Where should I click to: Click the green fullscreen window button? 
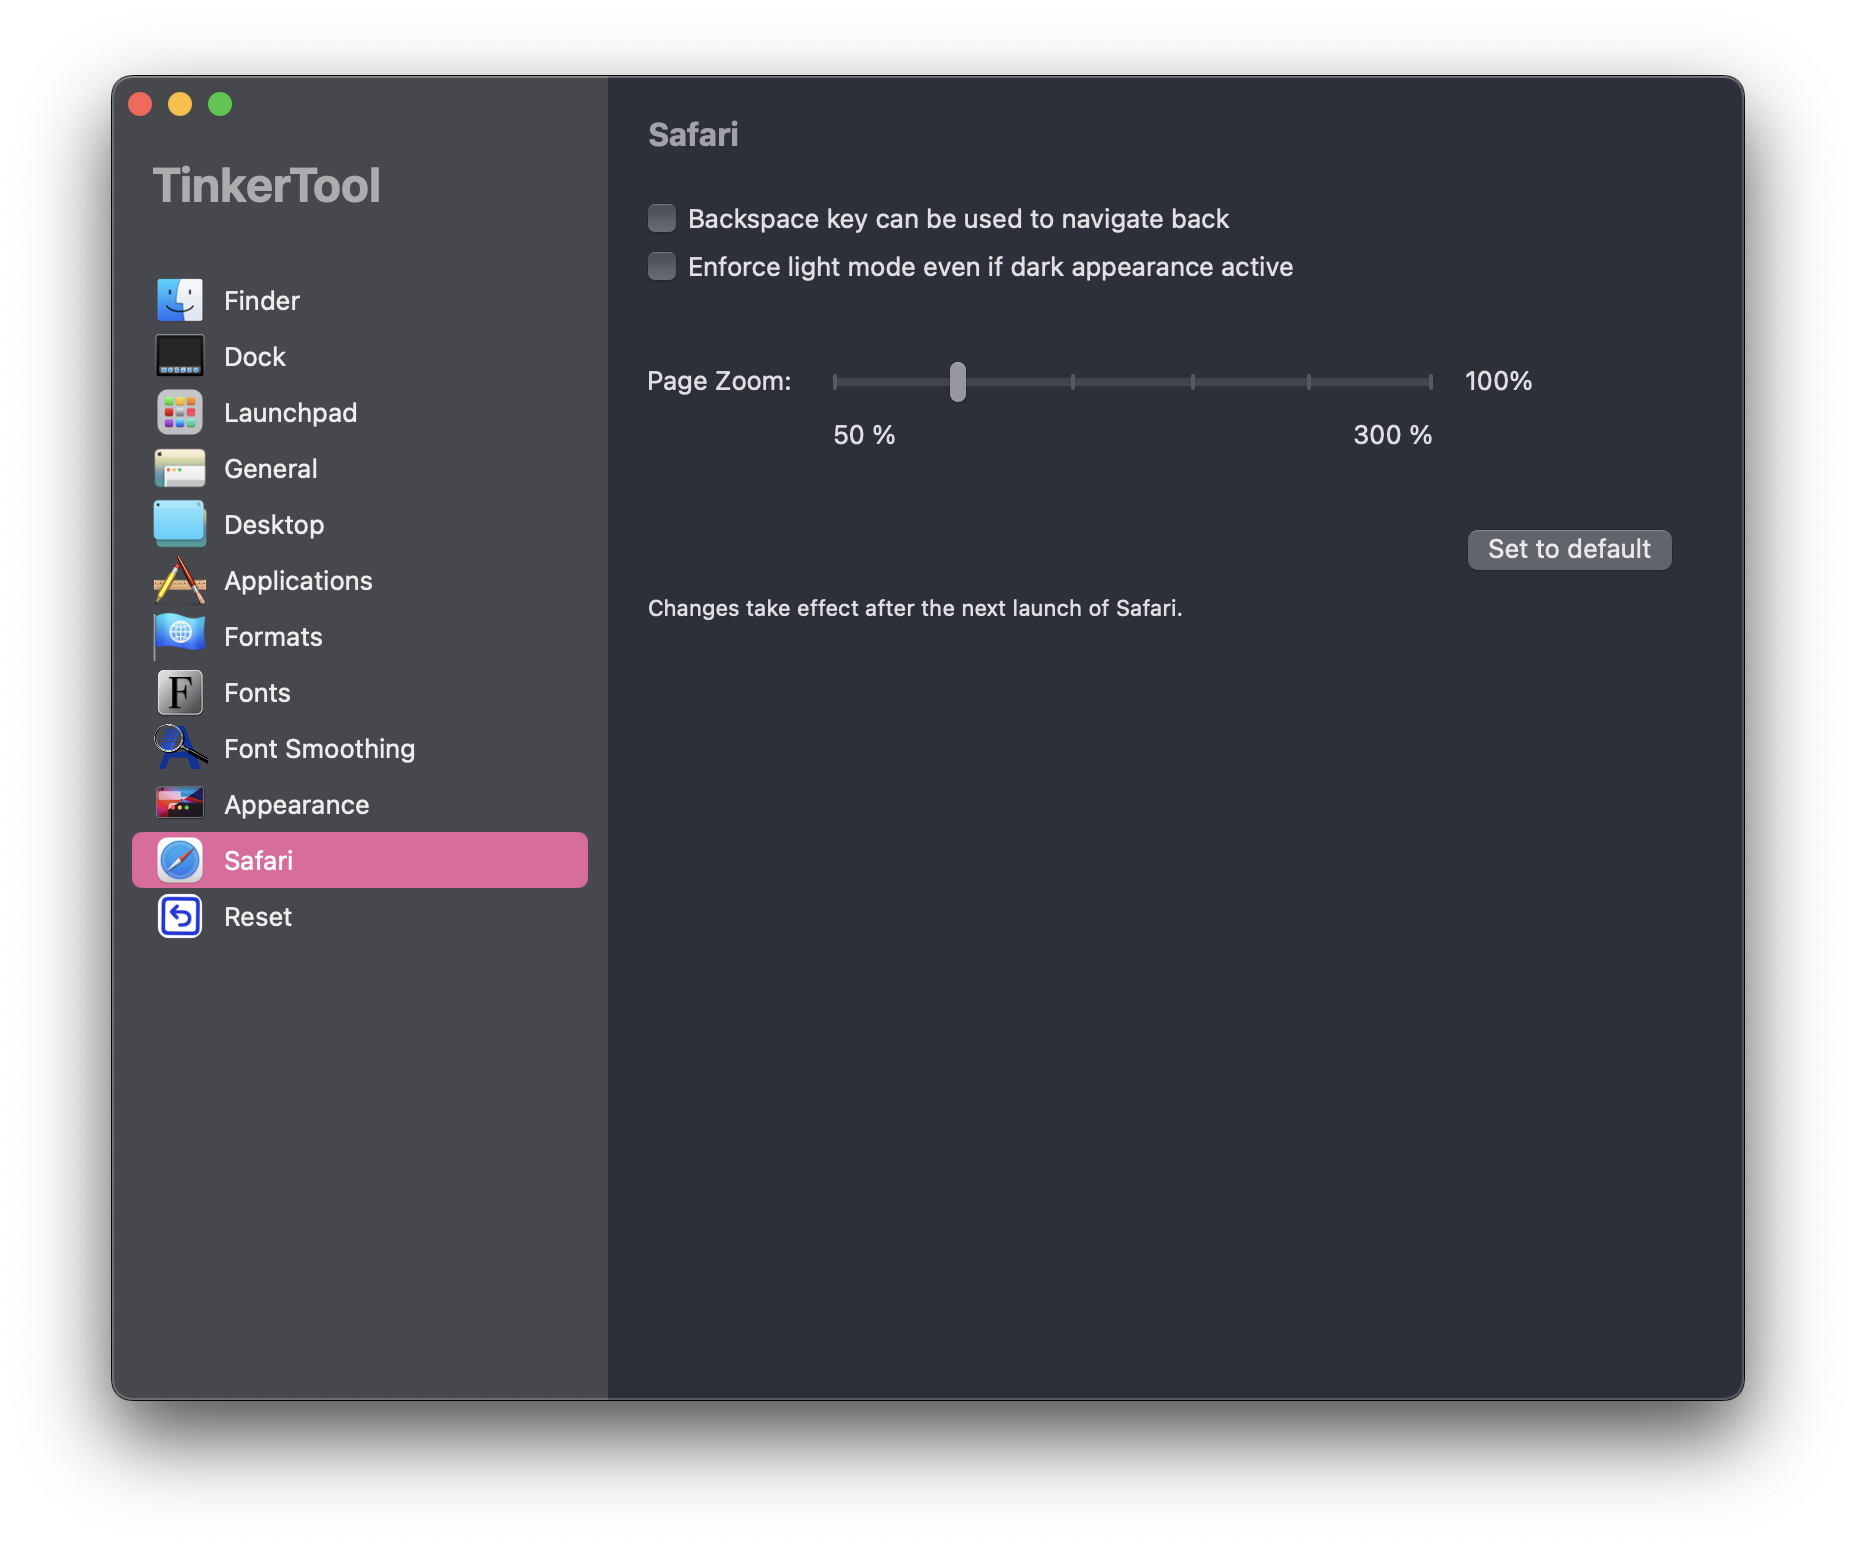tap(220, 104)
